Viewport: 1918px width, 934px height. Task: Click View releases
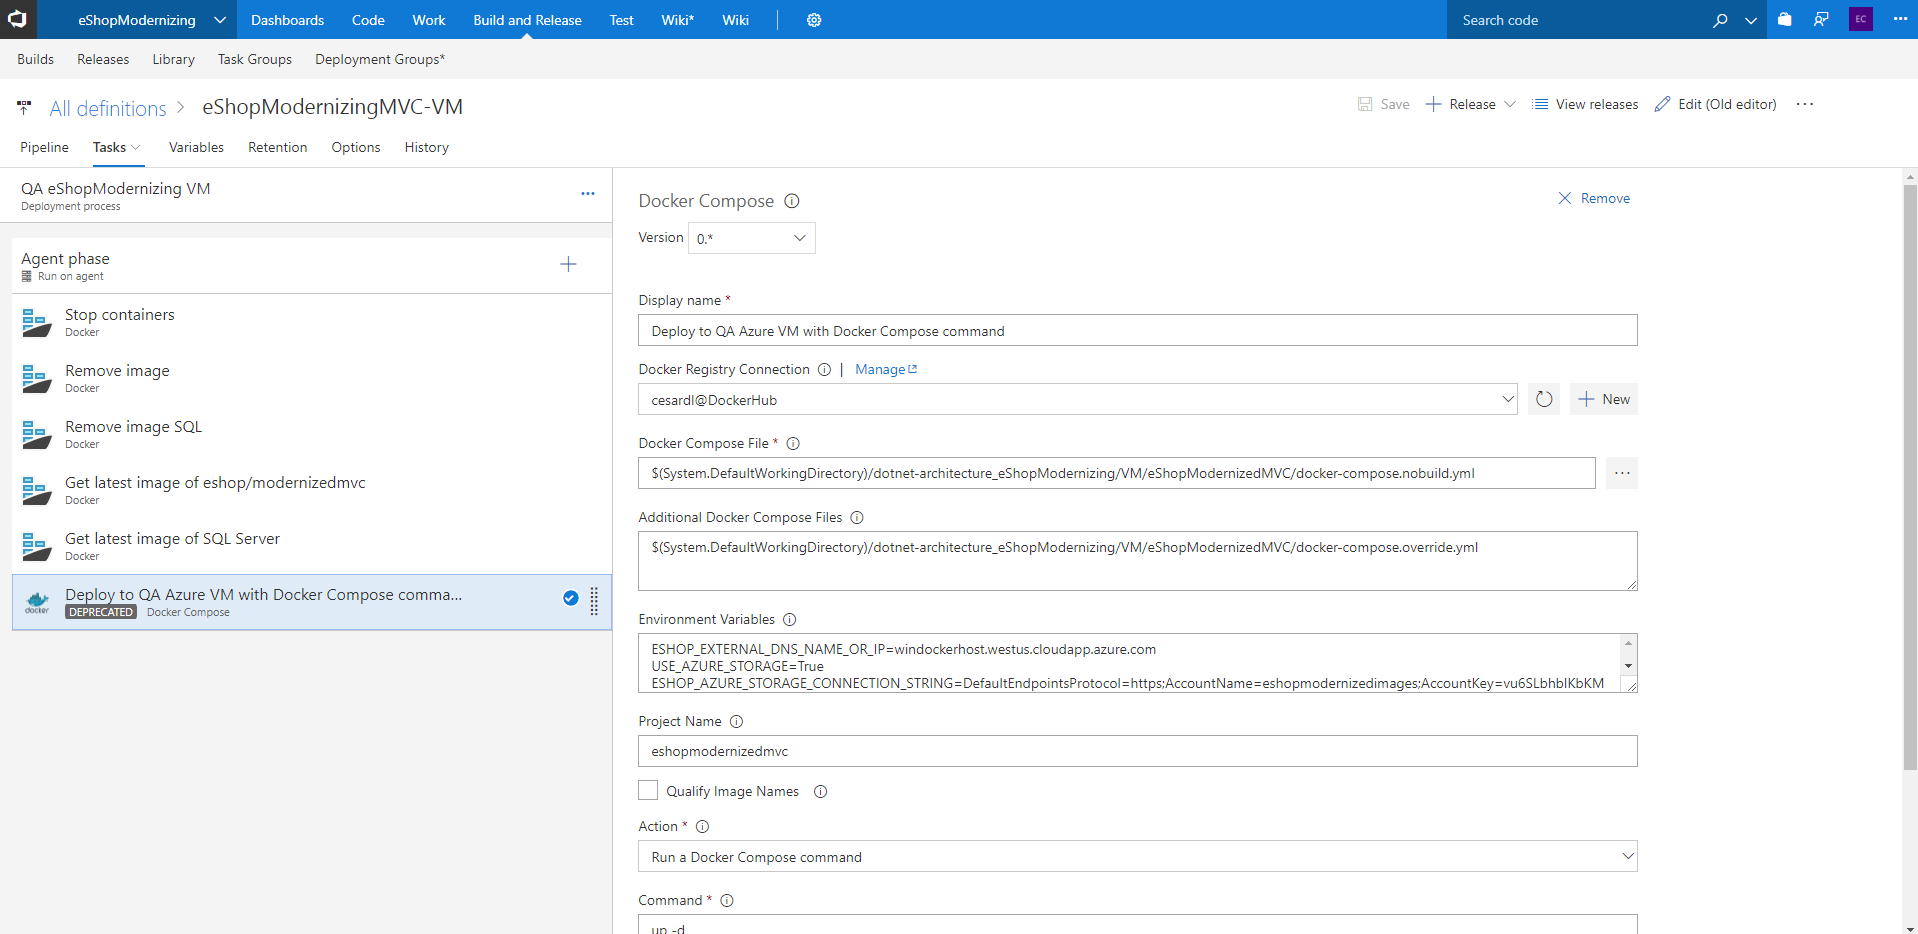click(1585, 104)
